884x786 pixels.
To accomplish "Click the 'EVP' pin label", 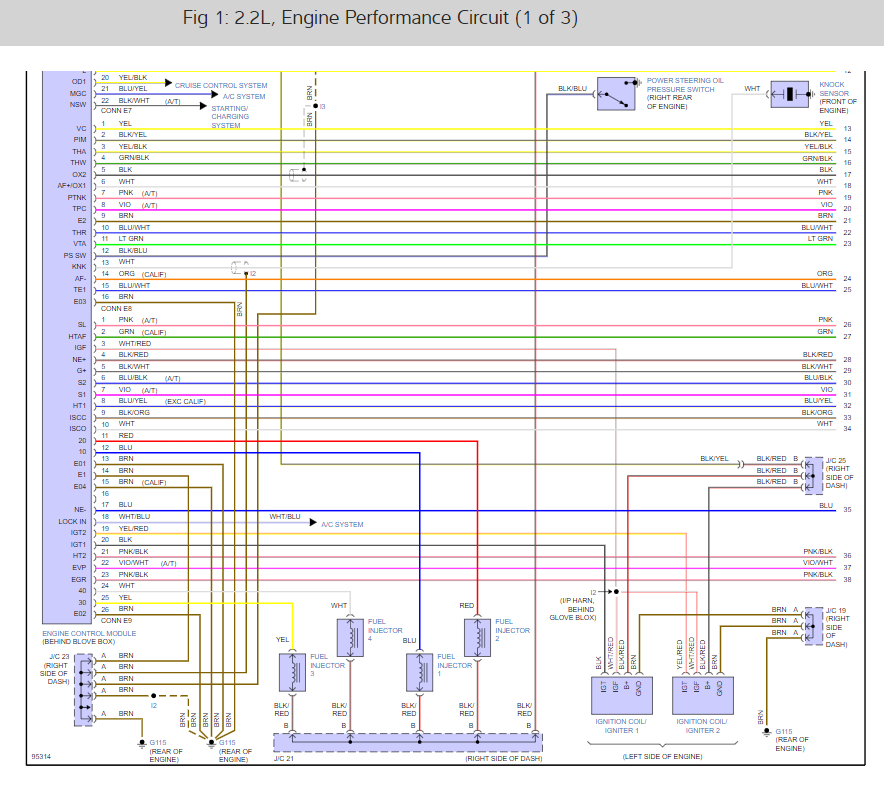I will coord(79,568).
